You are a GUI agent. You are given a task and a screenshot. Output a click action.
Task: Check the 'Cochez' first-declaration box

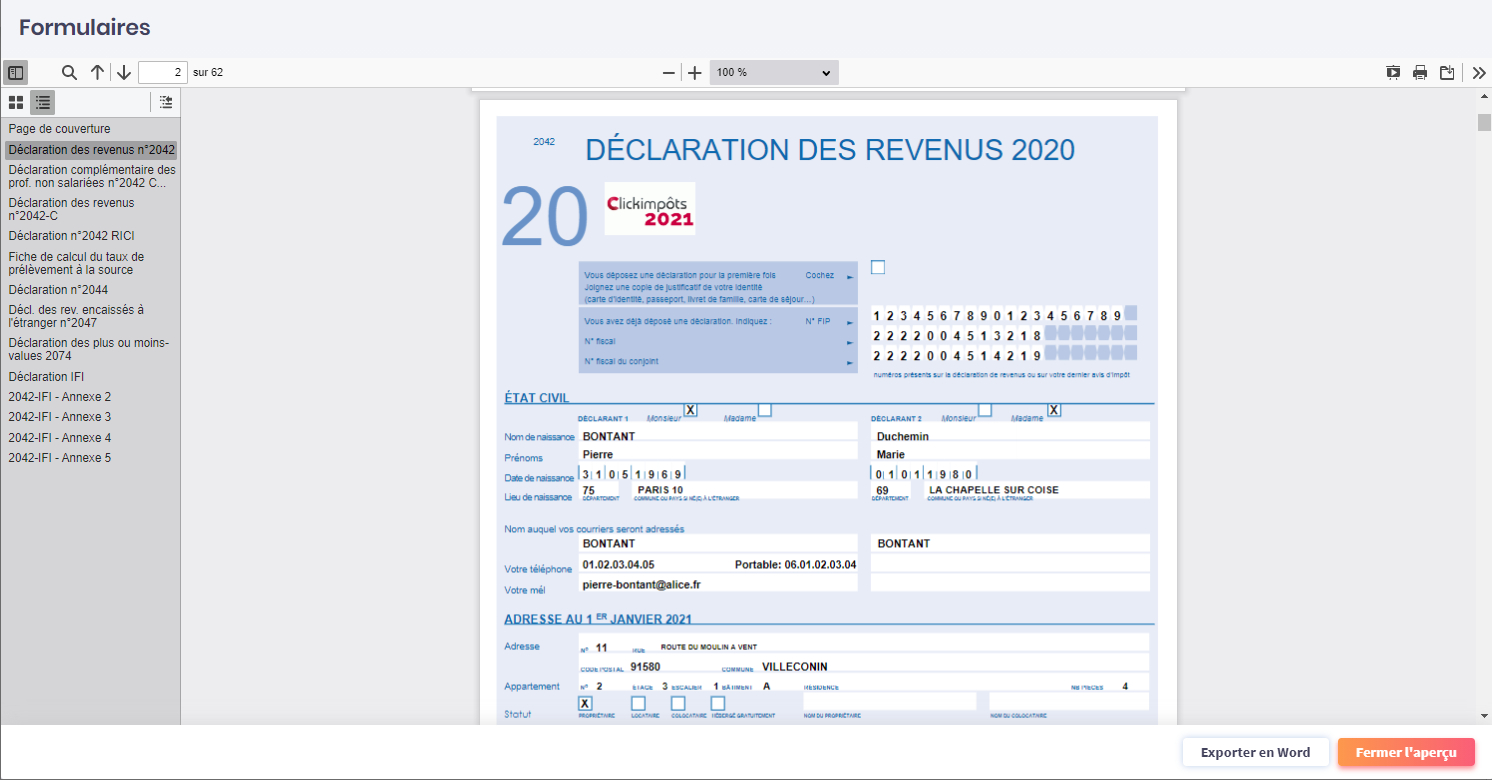(877, 267)
